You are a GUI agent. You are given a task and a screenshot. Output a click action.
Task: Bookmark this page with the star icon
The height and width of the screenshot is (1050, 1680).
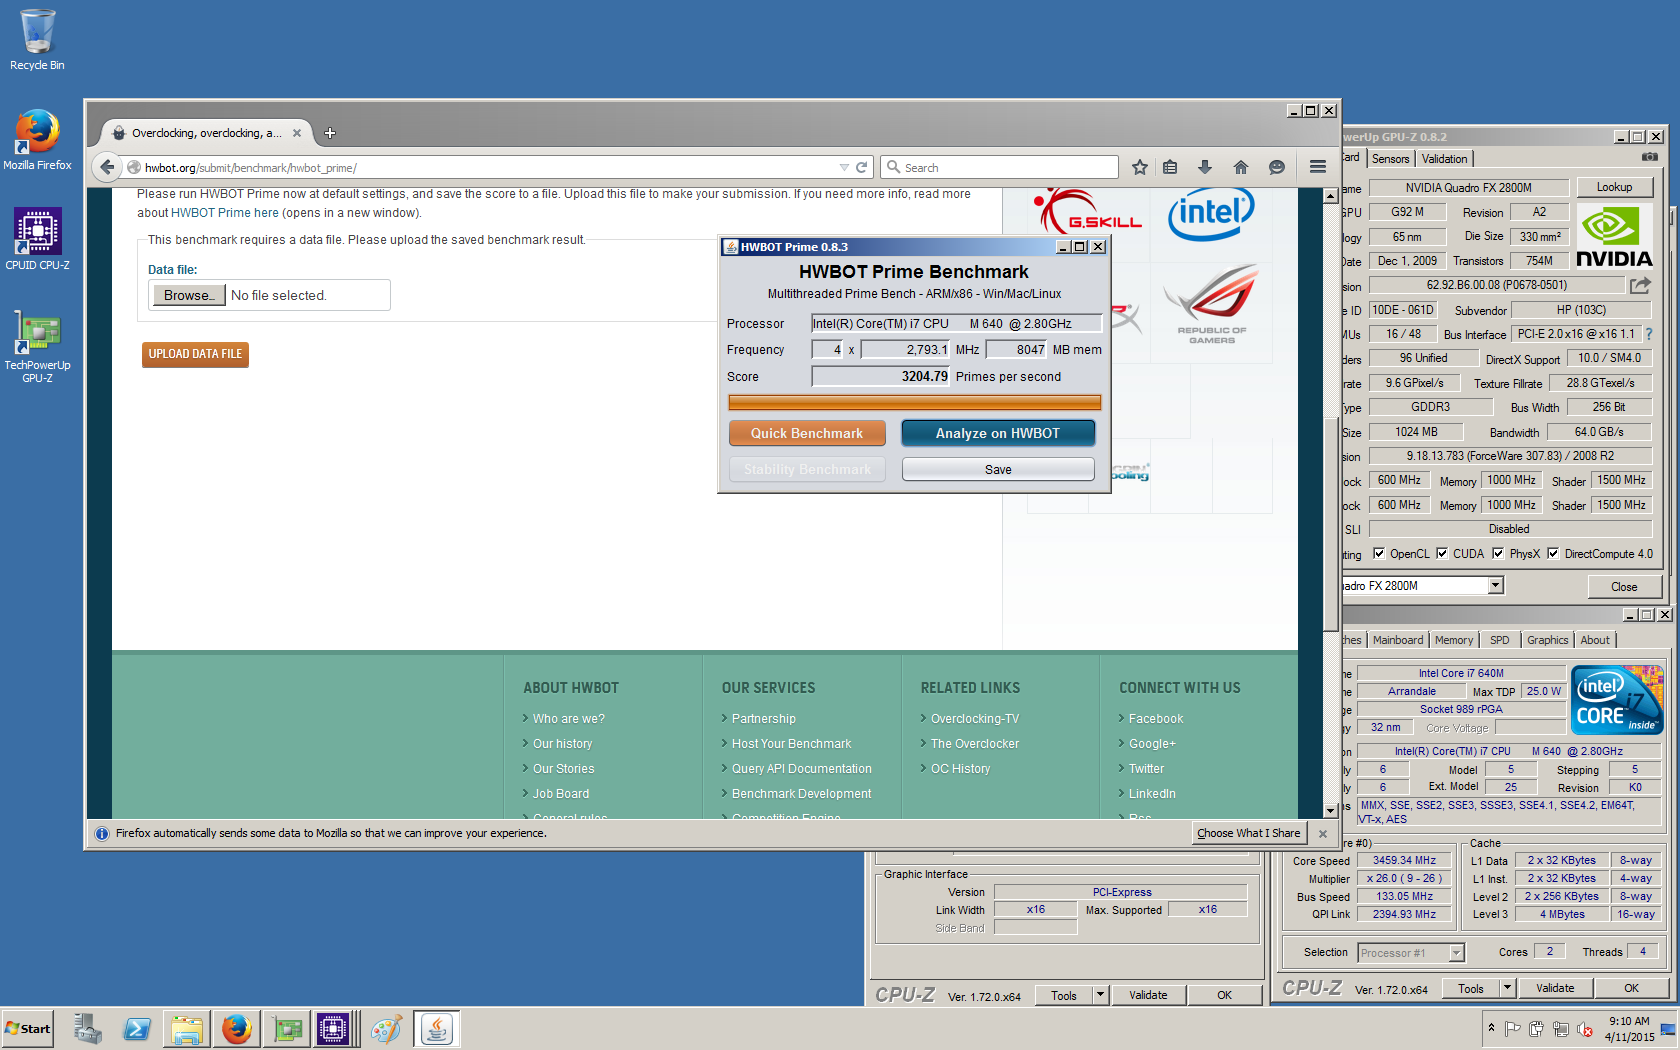pos(1139,167)
